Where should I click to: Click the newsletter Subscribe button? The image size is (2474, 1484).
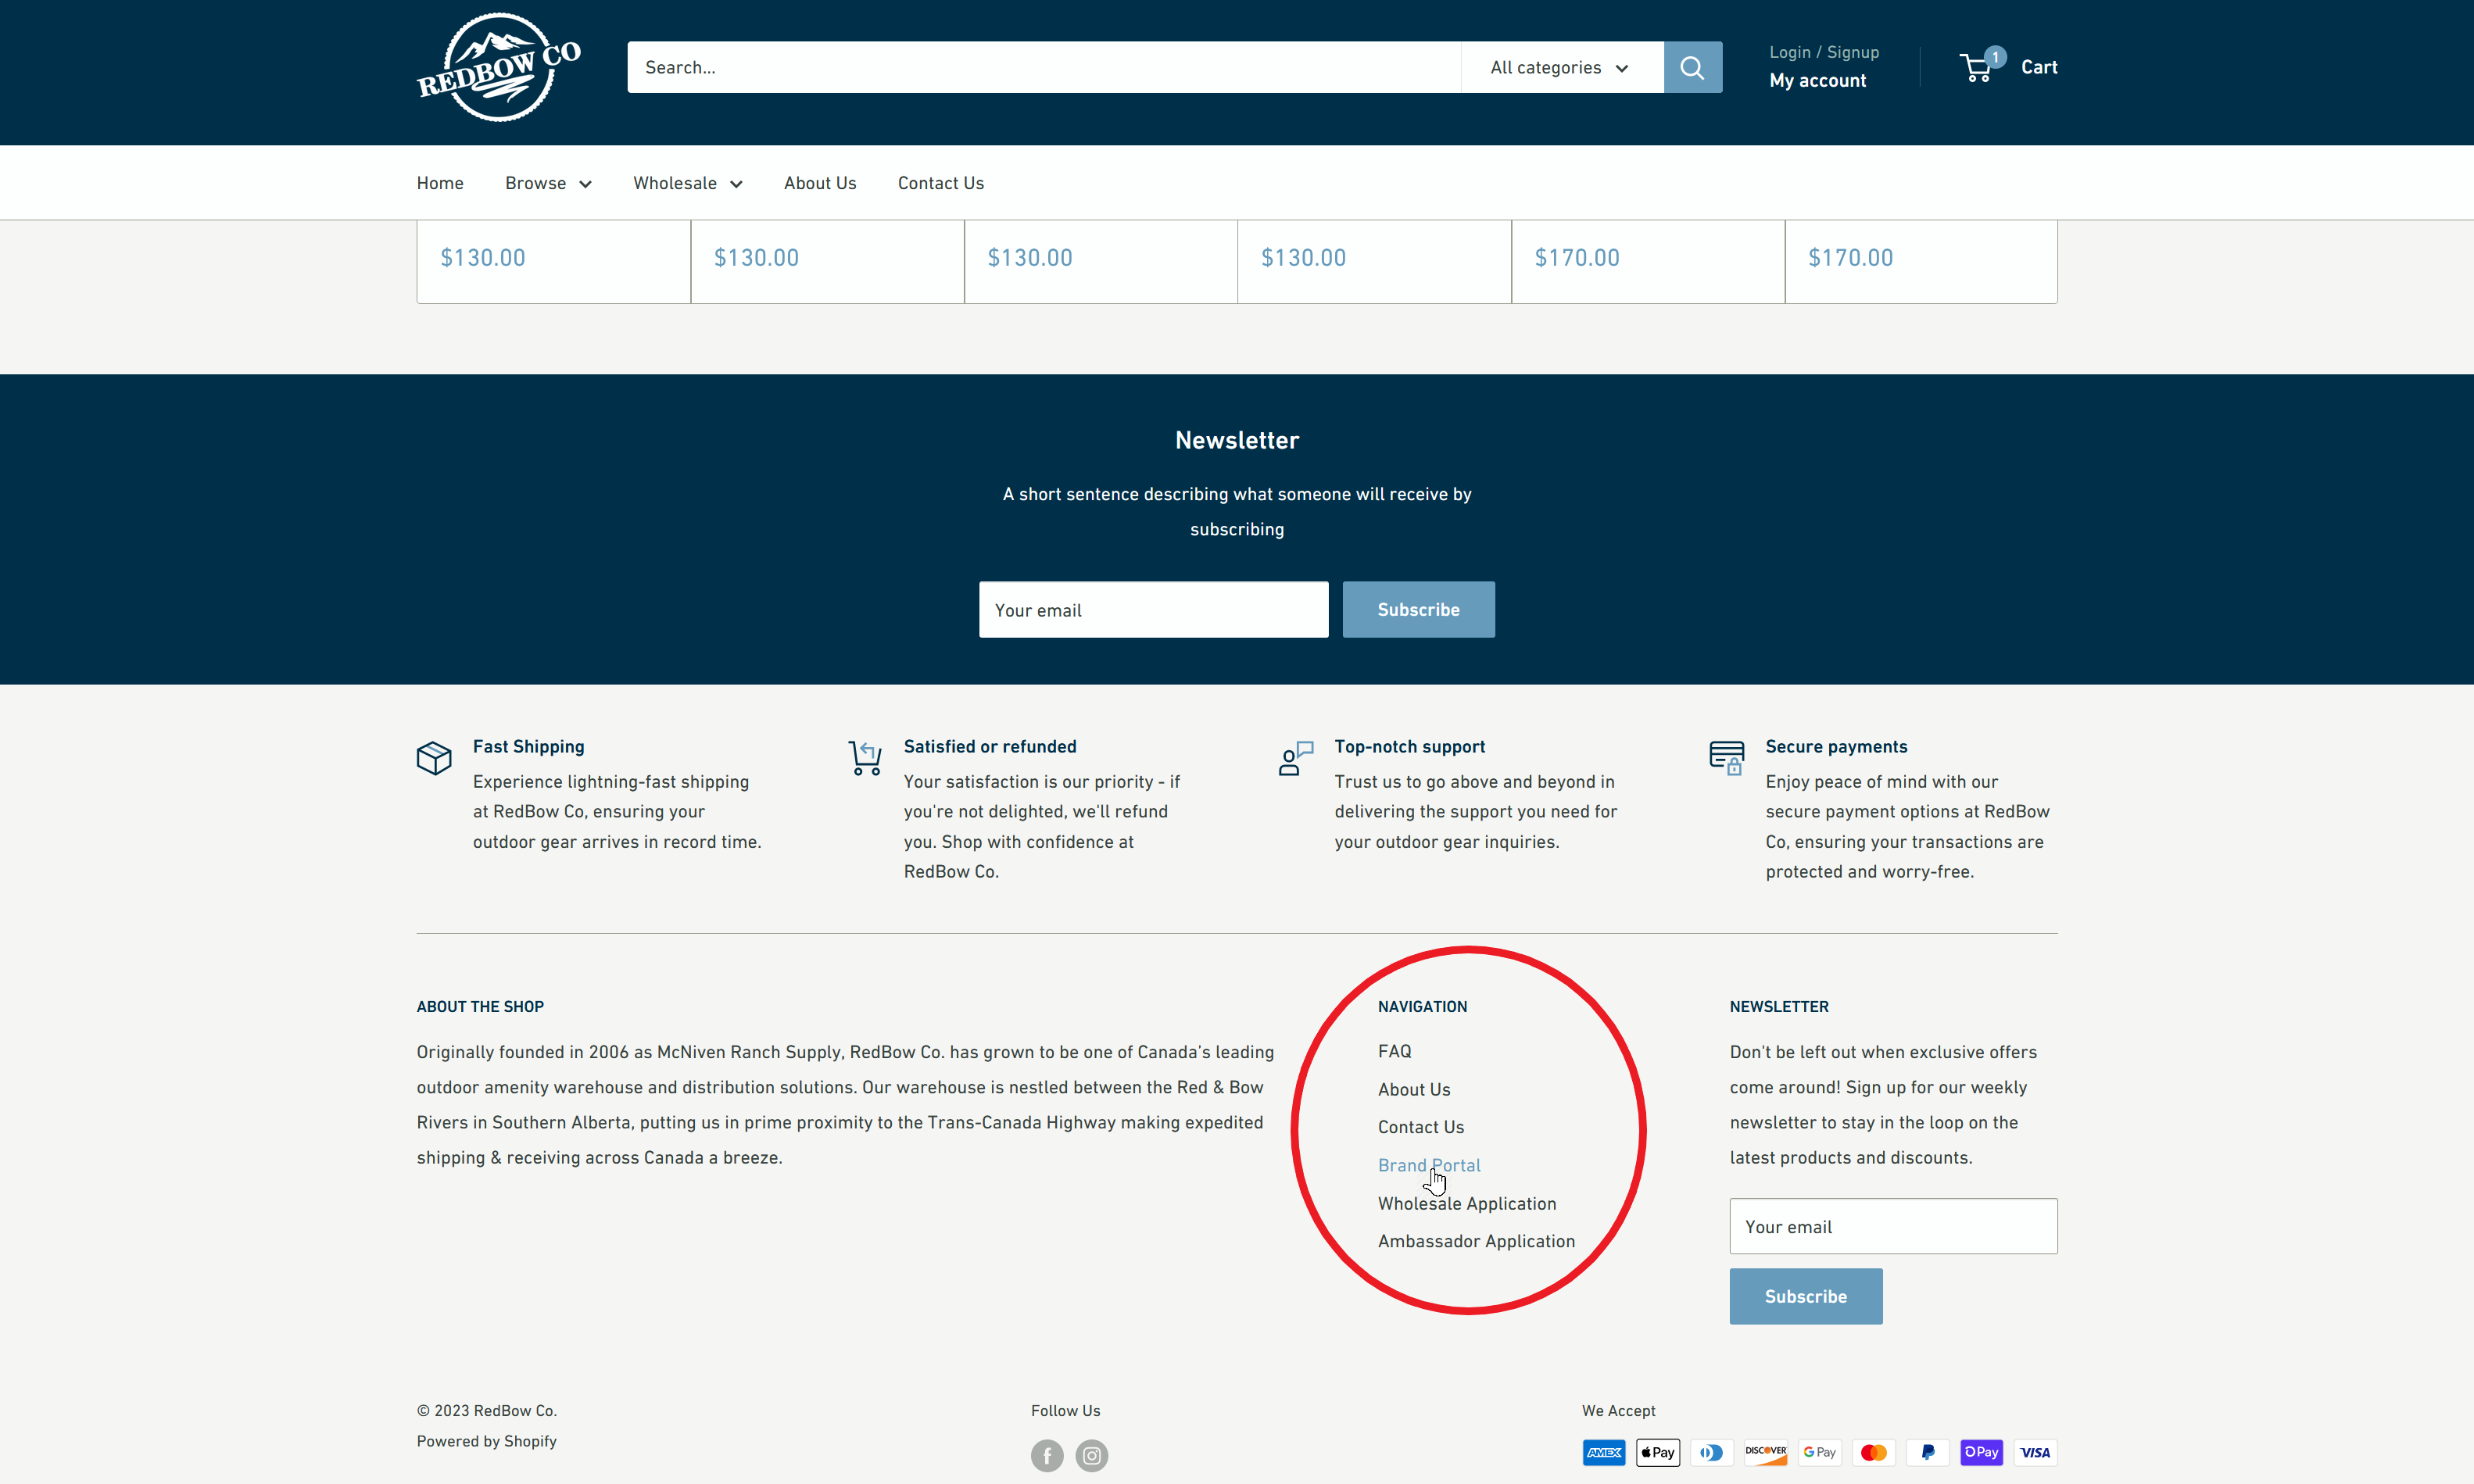click(x=1417, y=610)
